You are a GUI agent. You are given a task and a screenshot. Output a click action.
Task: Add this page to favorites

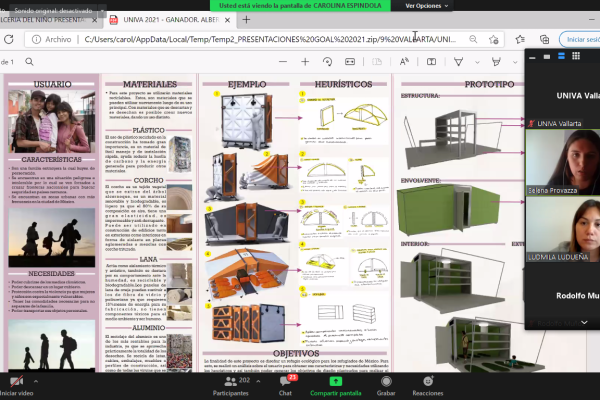click(x=494, y=39)
